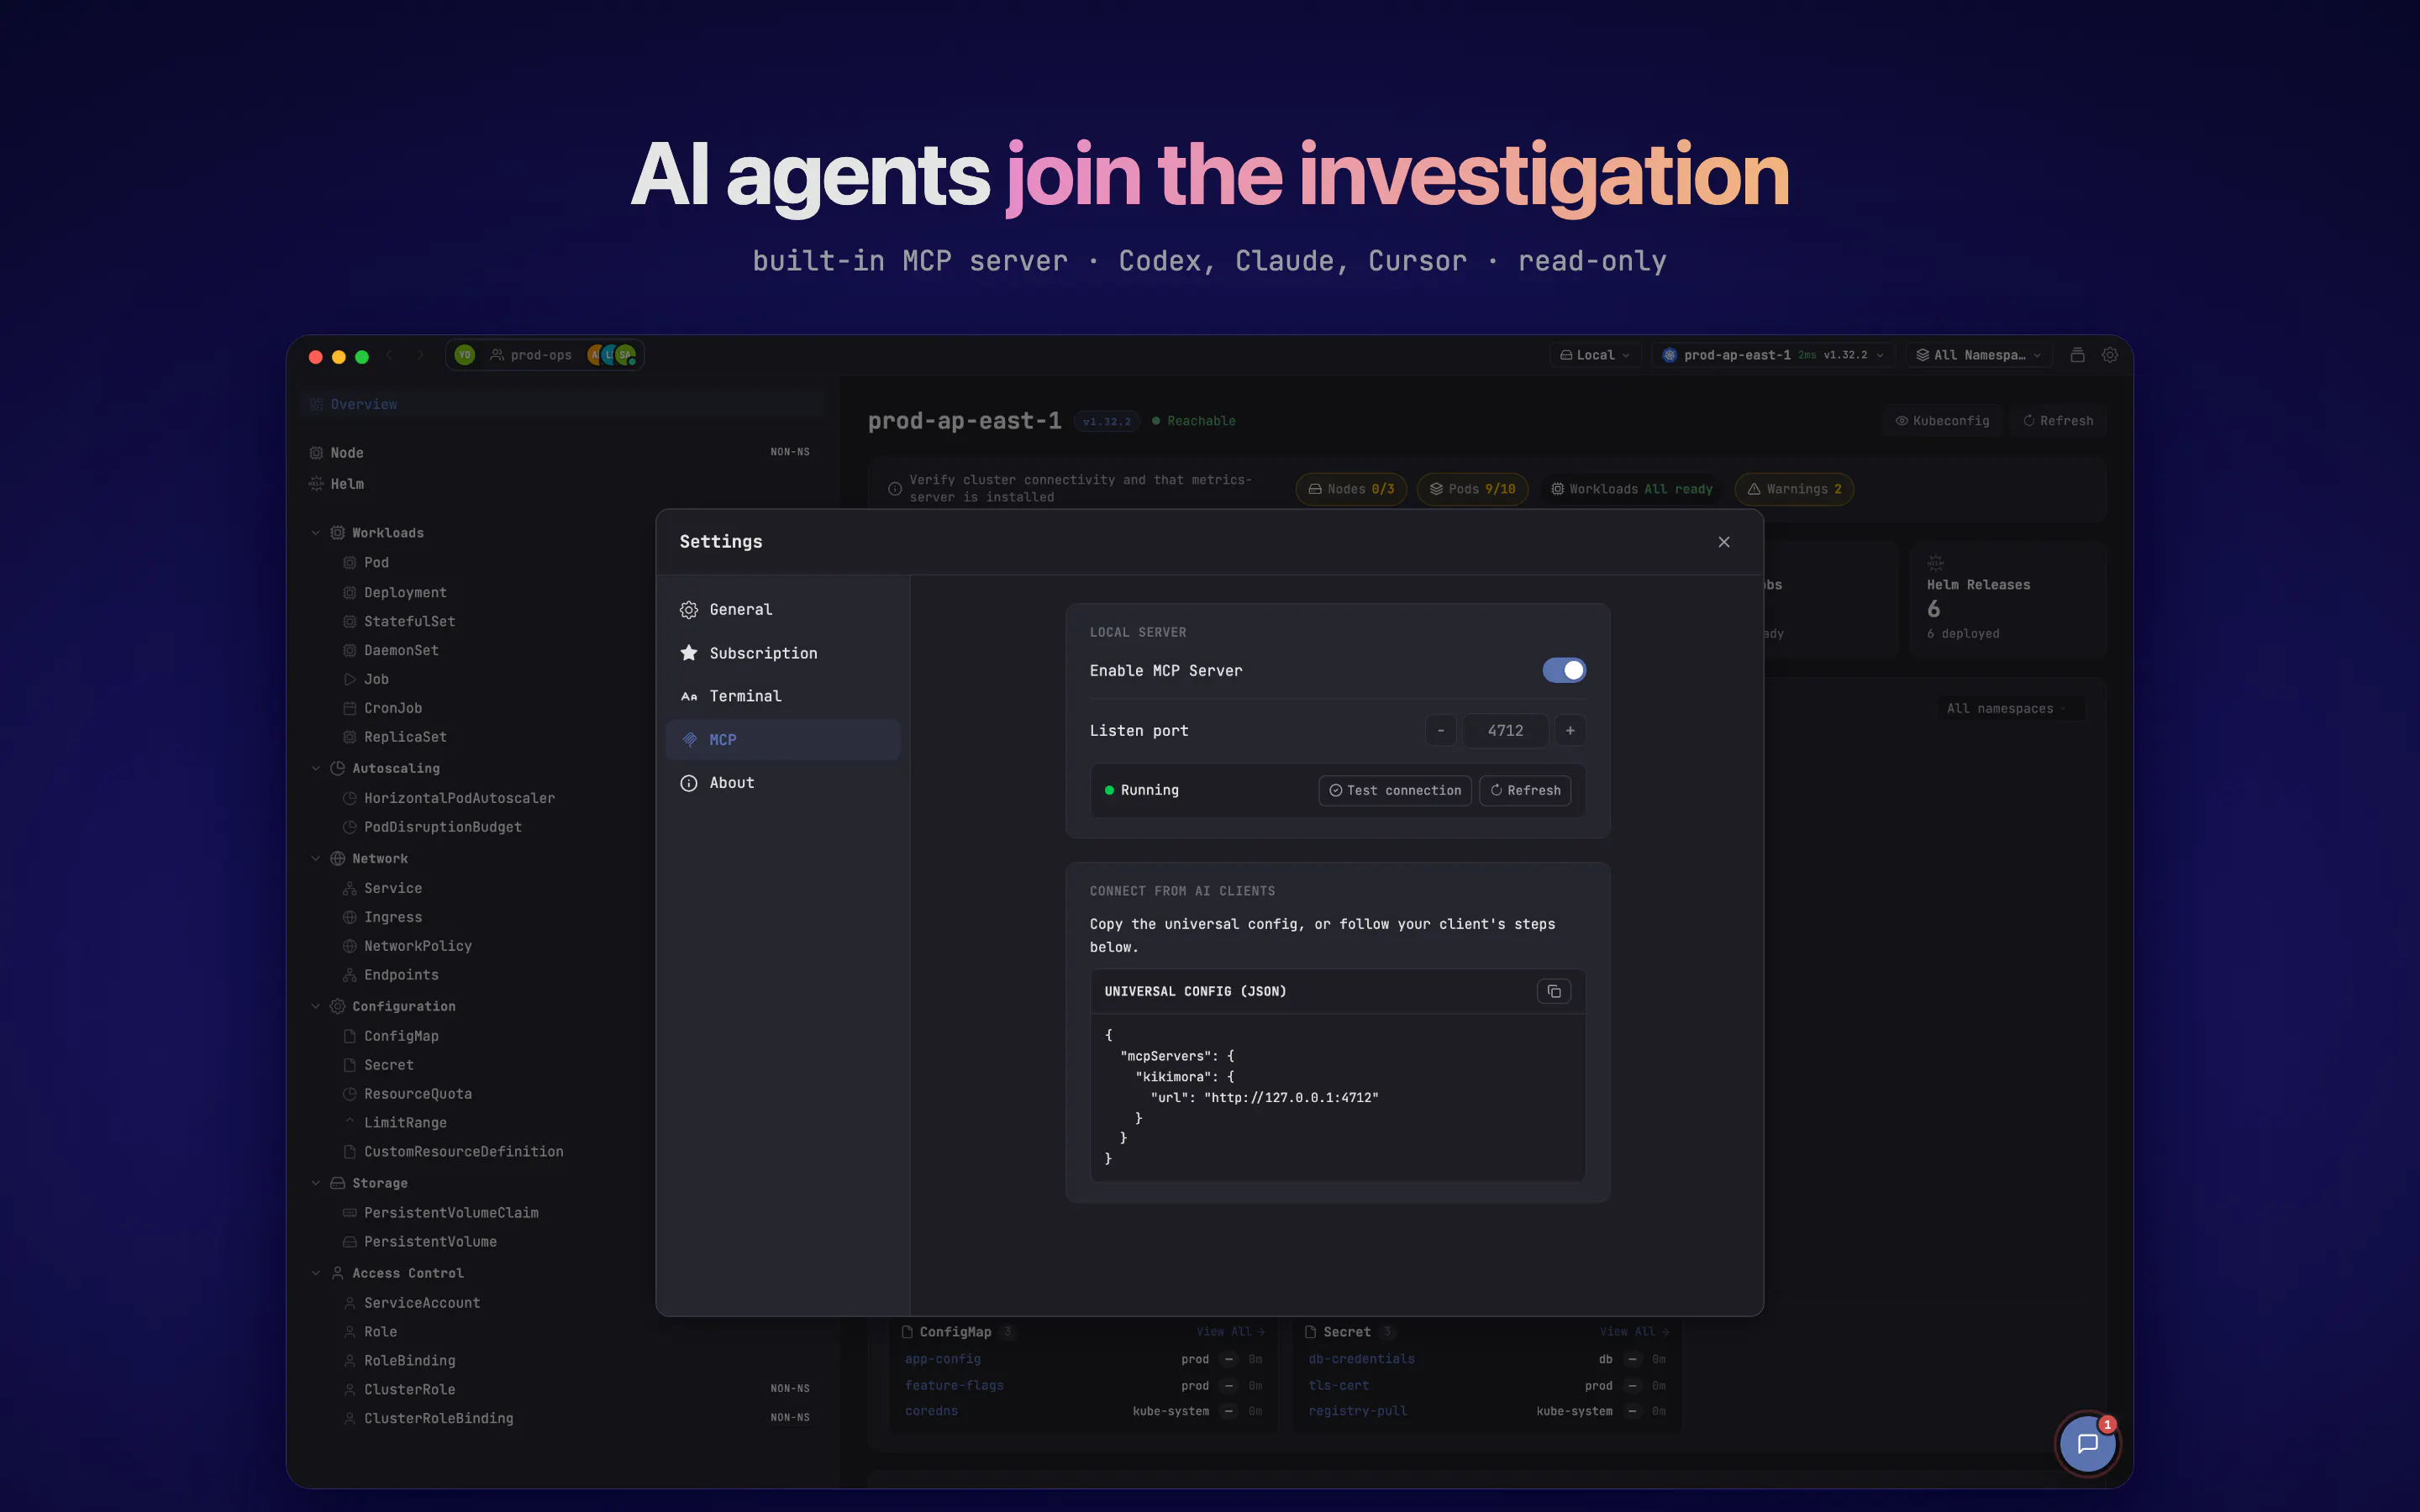The image size is (2420, 1512).
Task: Collapse the Workloads group
Action: click(x=316, y=533)
